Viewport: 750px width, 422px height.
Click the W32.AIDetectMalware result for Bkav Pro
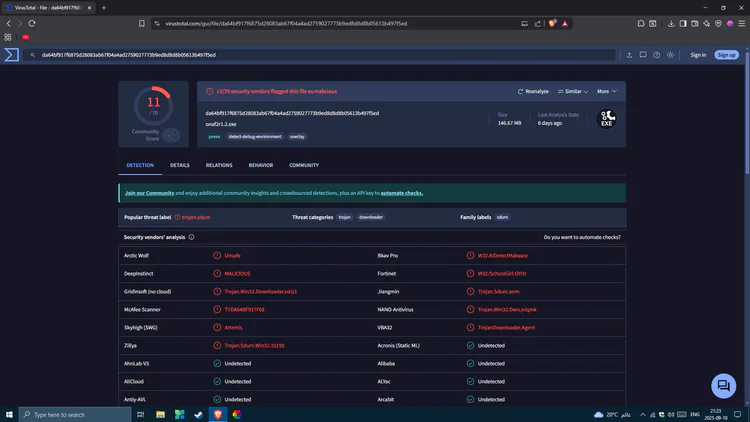[503, 255]
